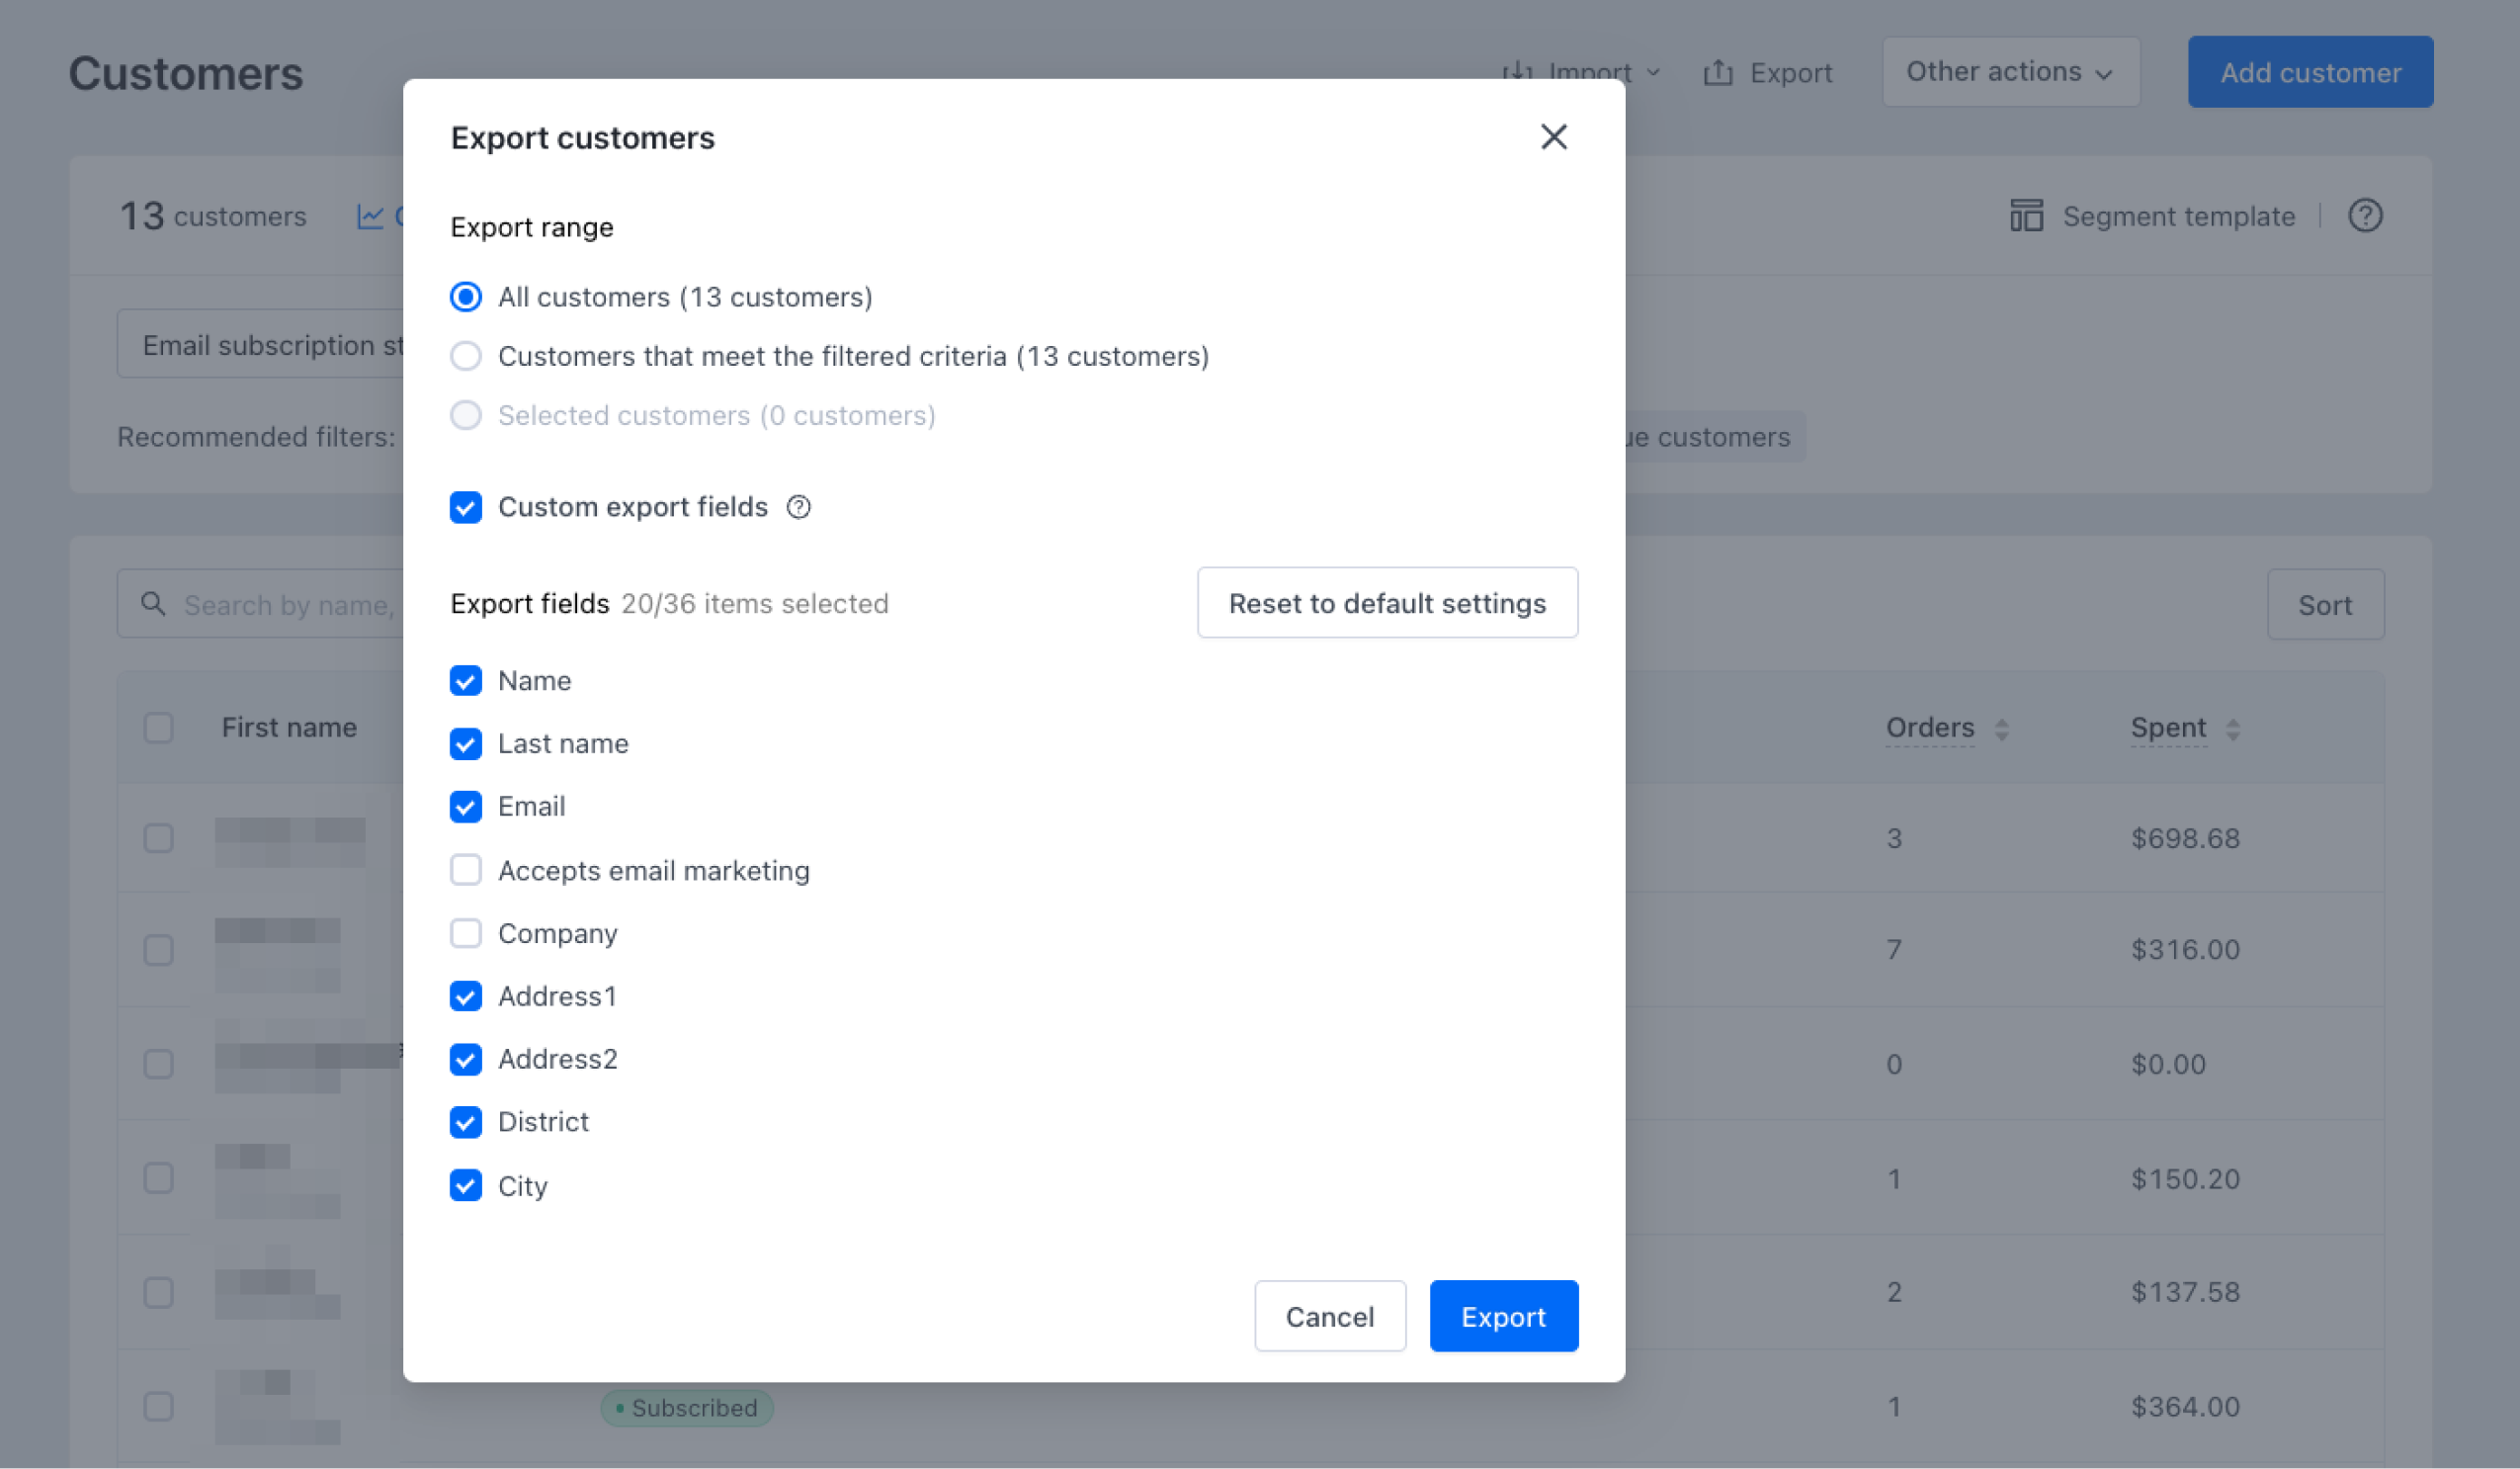This screenshot has width=2520, height=1469.
Task: Close the Export customers dialog
Action: [x=1553, y=137]
